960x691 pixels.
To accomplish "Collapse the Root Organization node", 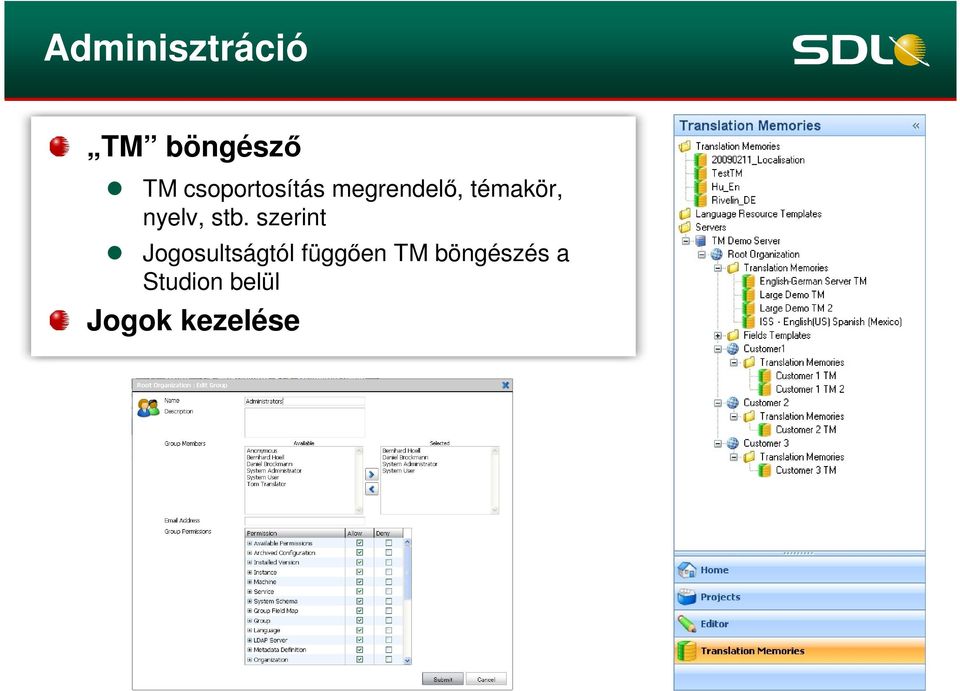I will [702, 254].
